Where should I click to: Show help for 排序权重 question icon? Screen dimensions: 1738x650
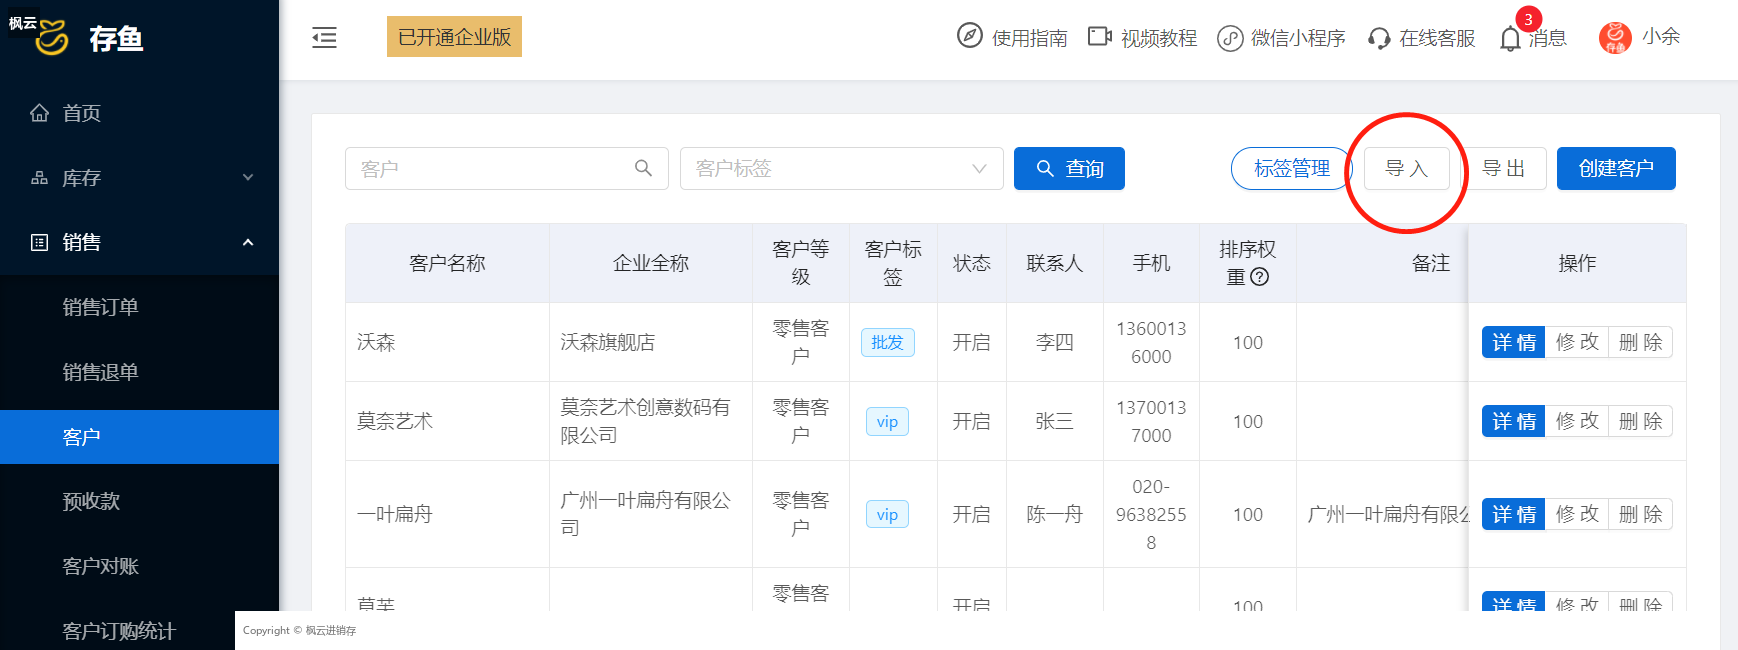(x=1260, y=277)
